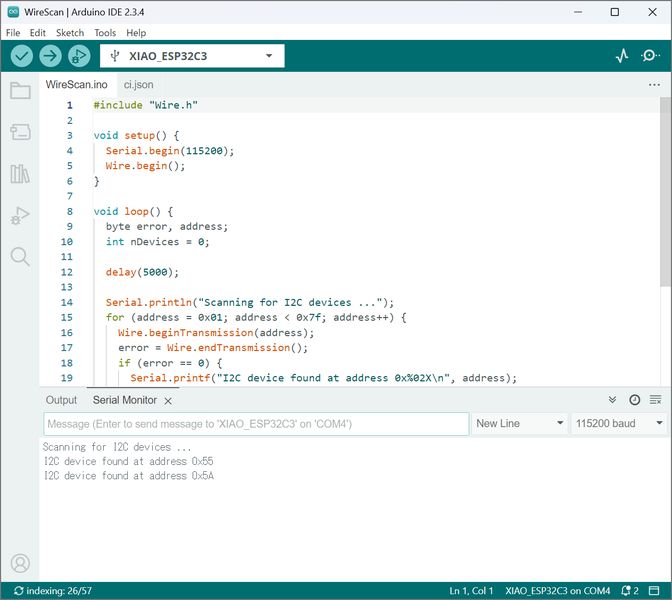Open the 115200 baud rate dropdown

(x=618, y=423)
